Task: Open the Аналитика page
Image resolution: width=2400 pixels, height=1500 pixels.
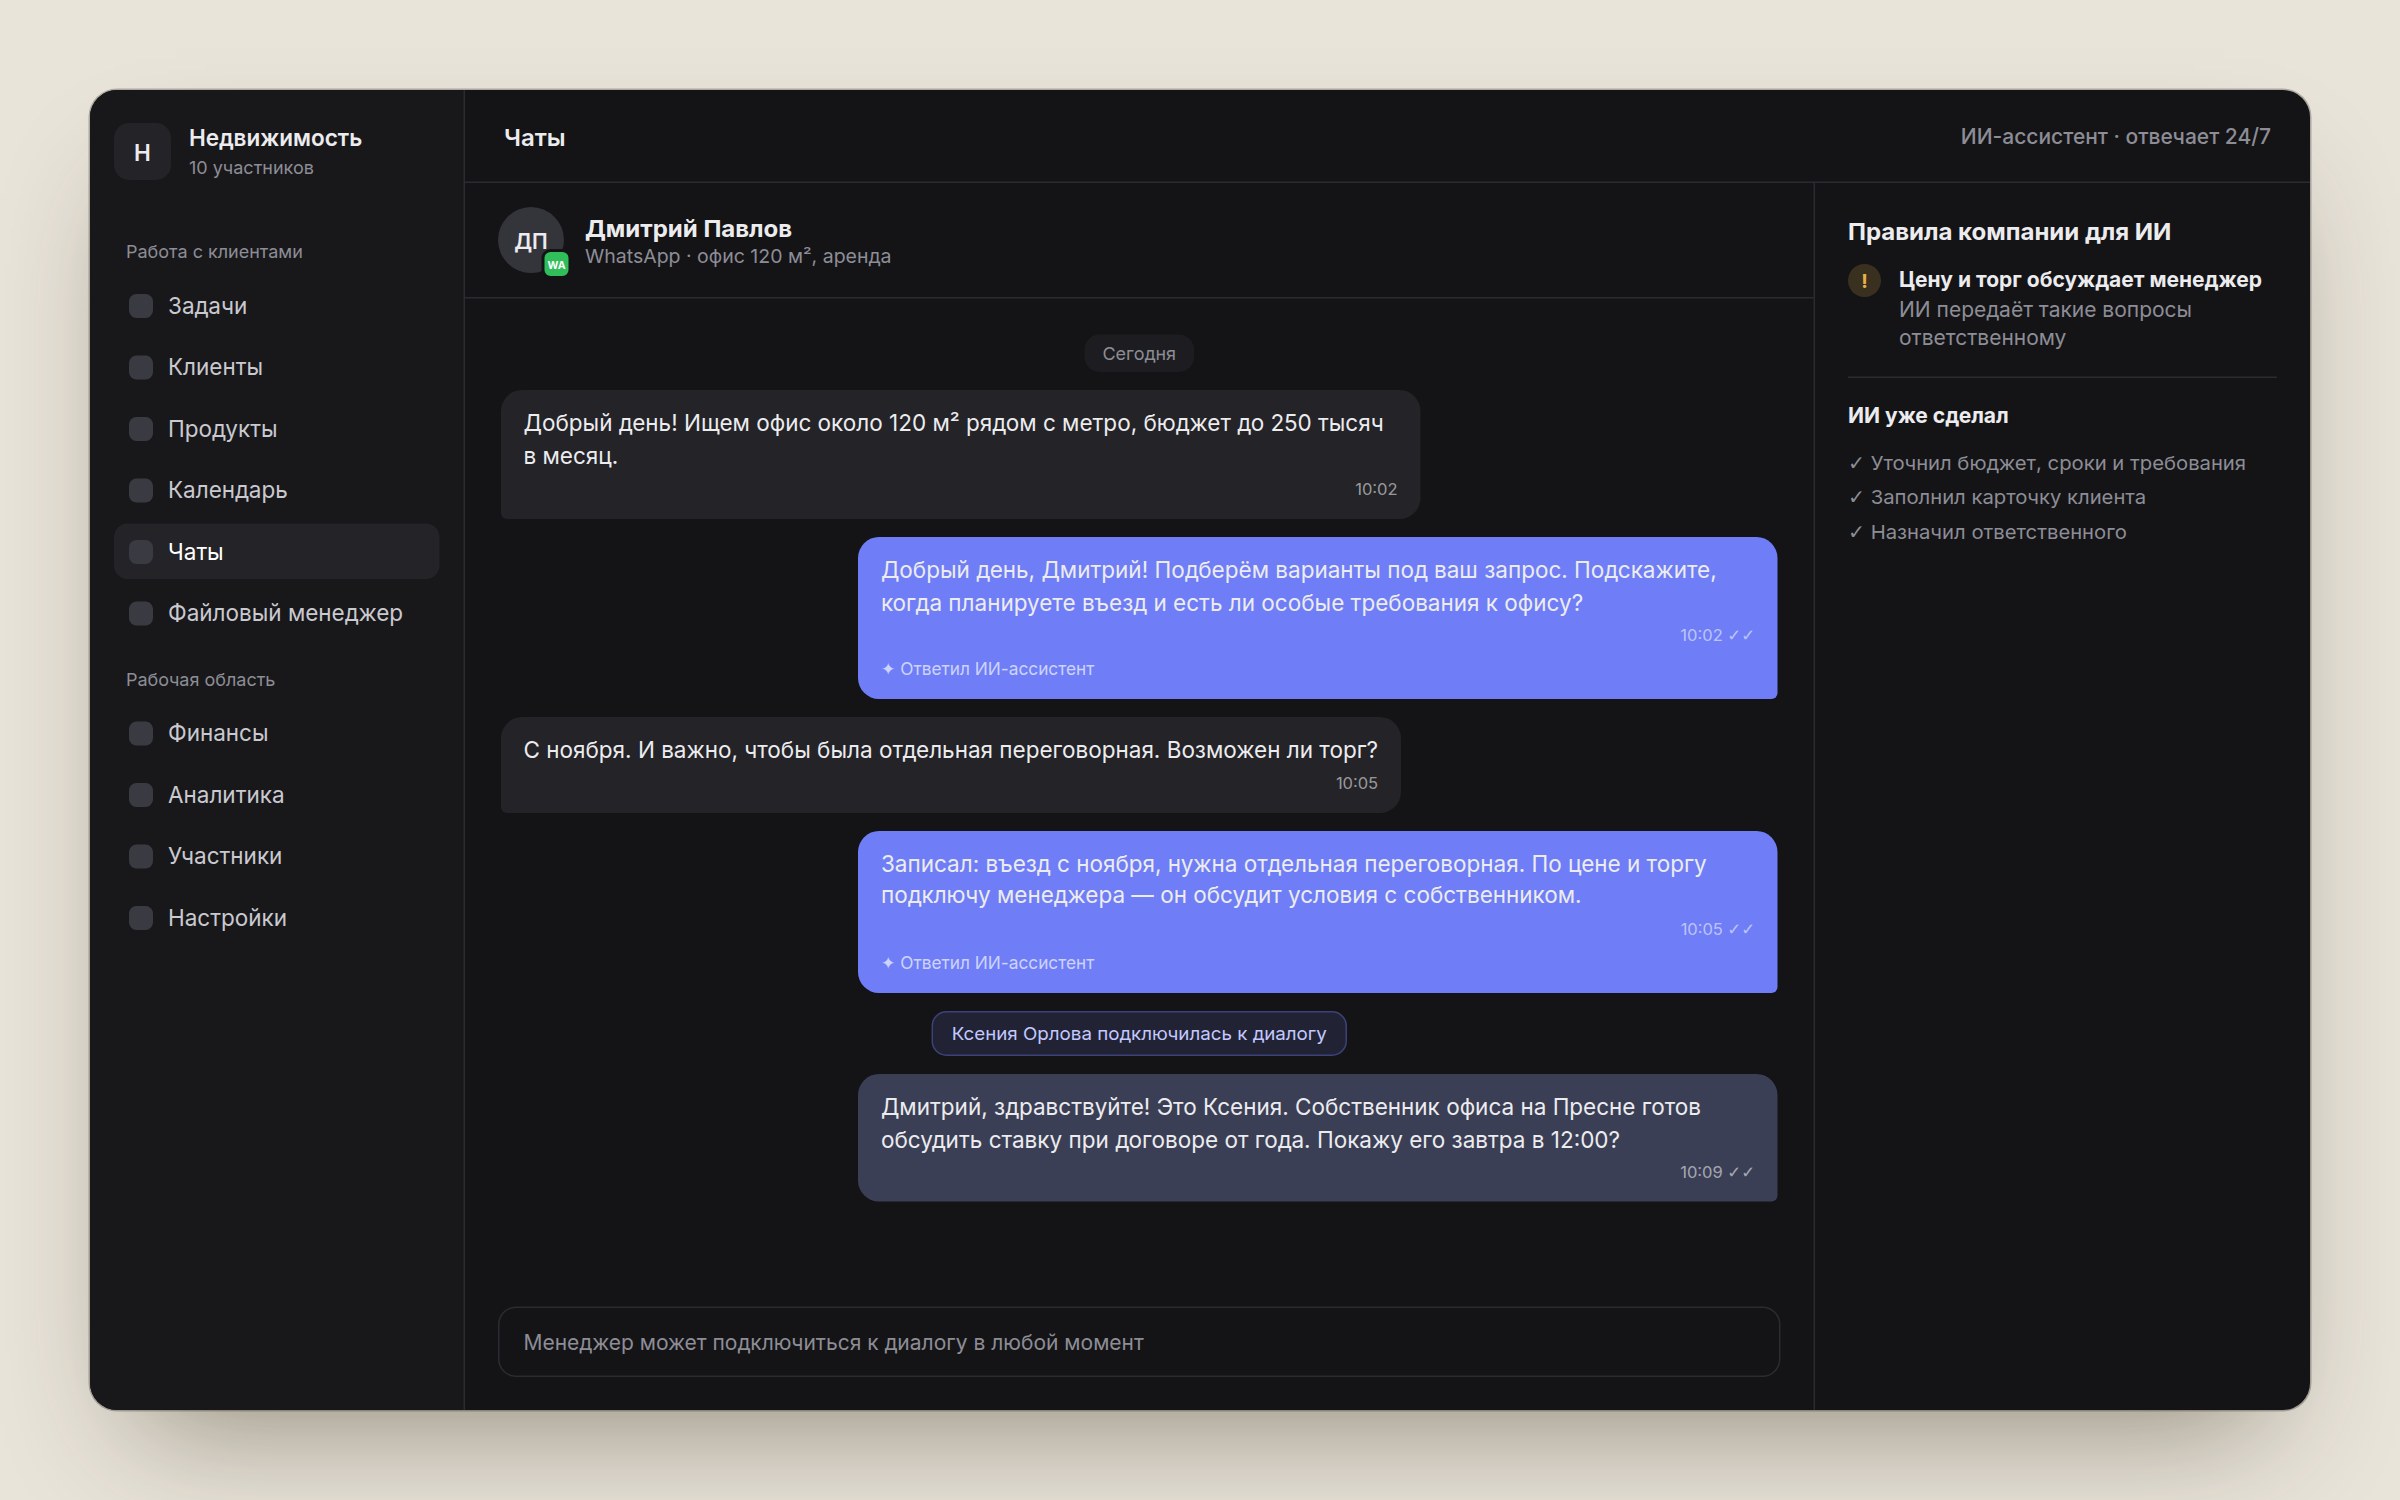Action: (277, 795)
